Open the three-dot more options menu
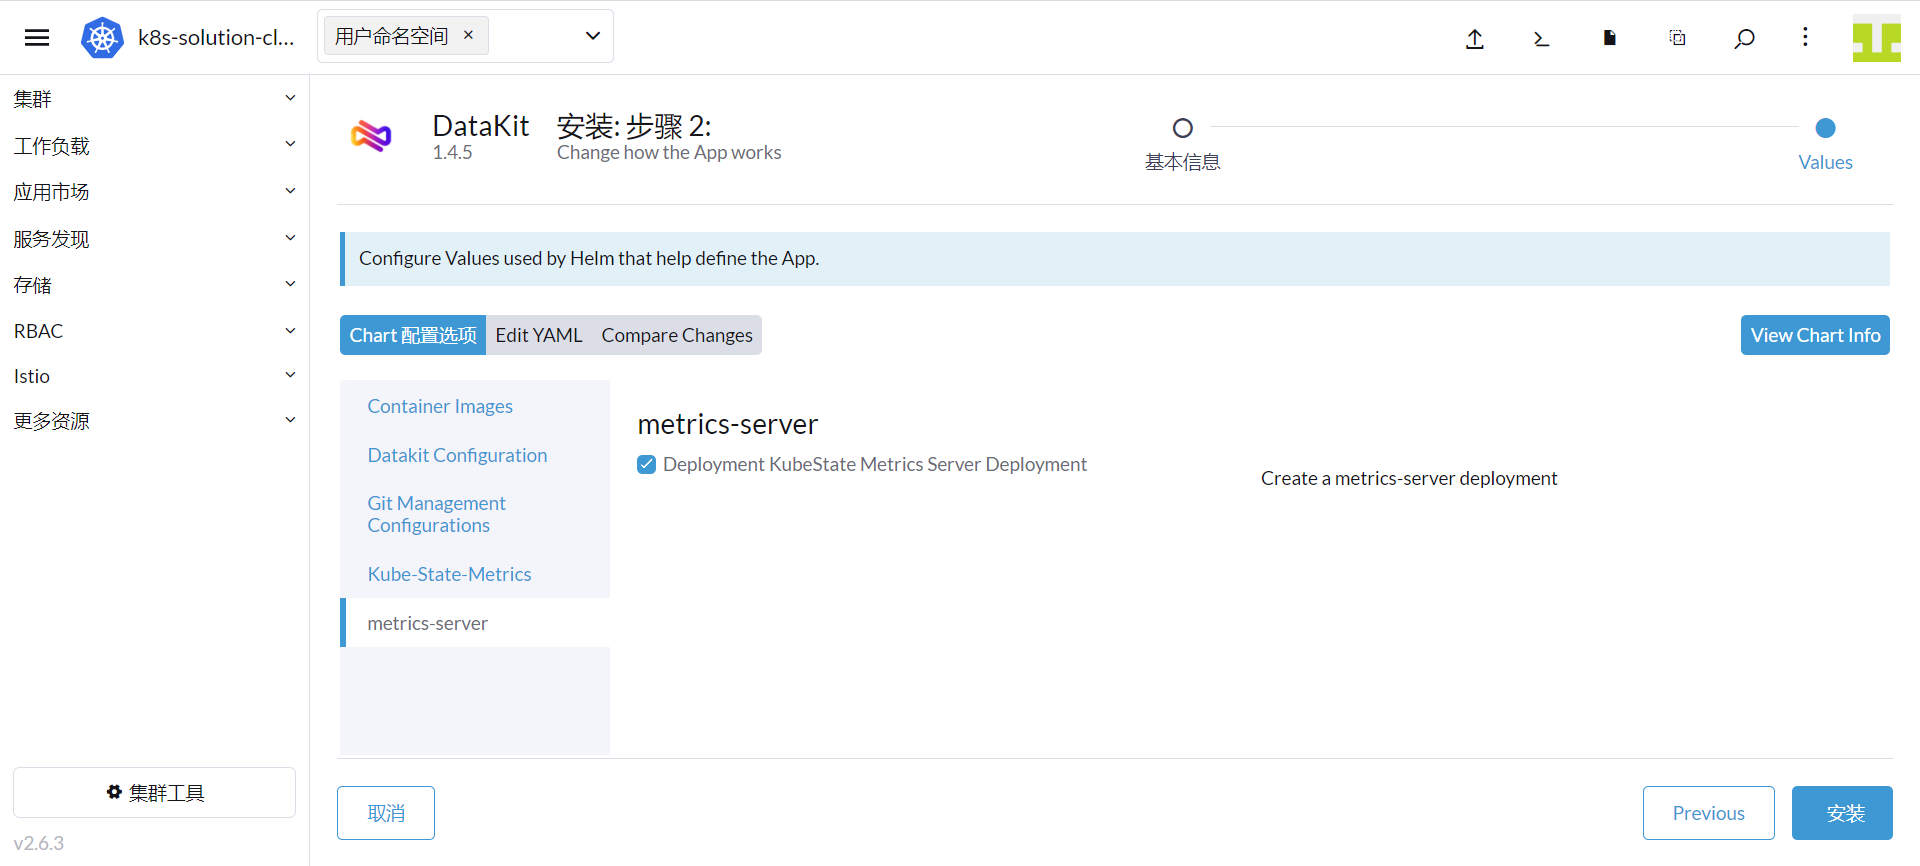1920x866 pixels. 1805,37
